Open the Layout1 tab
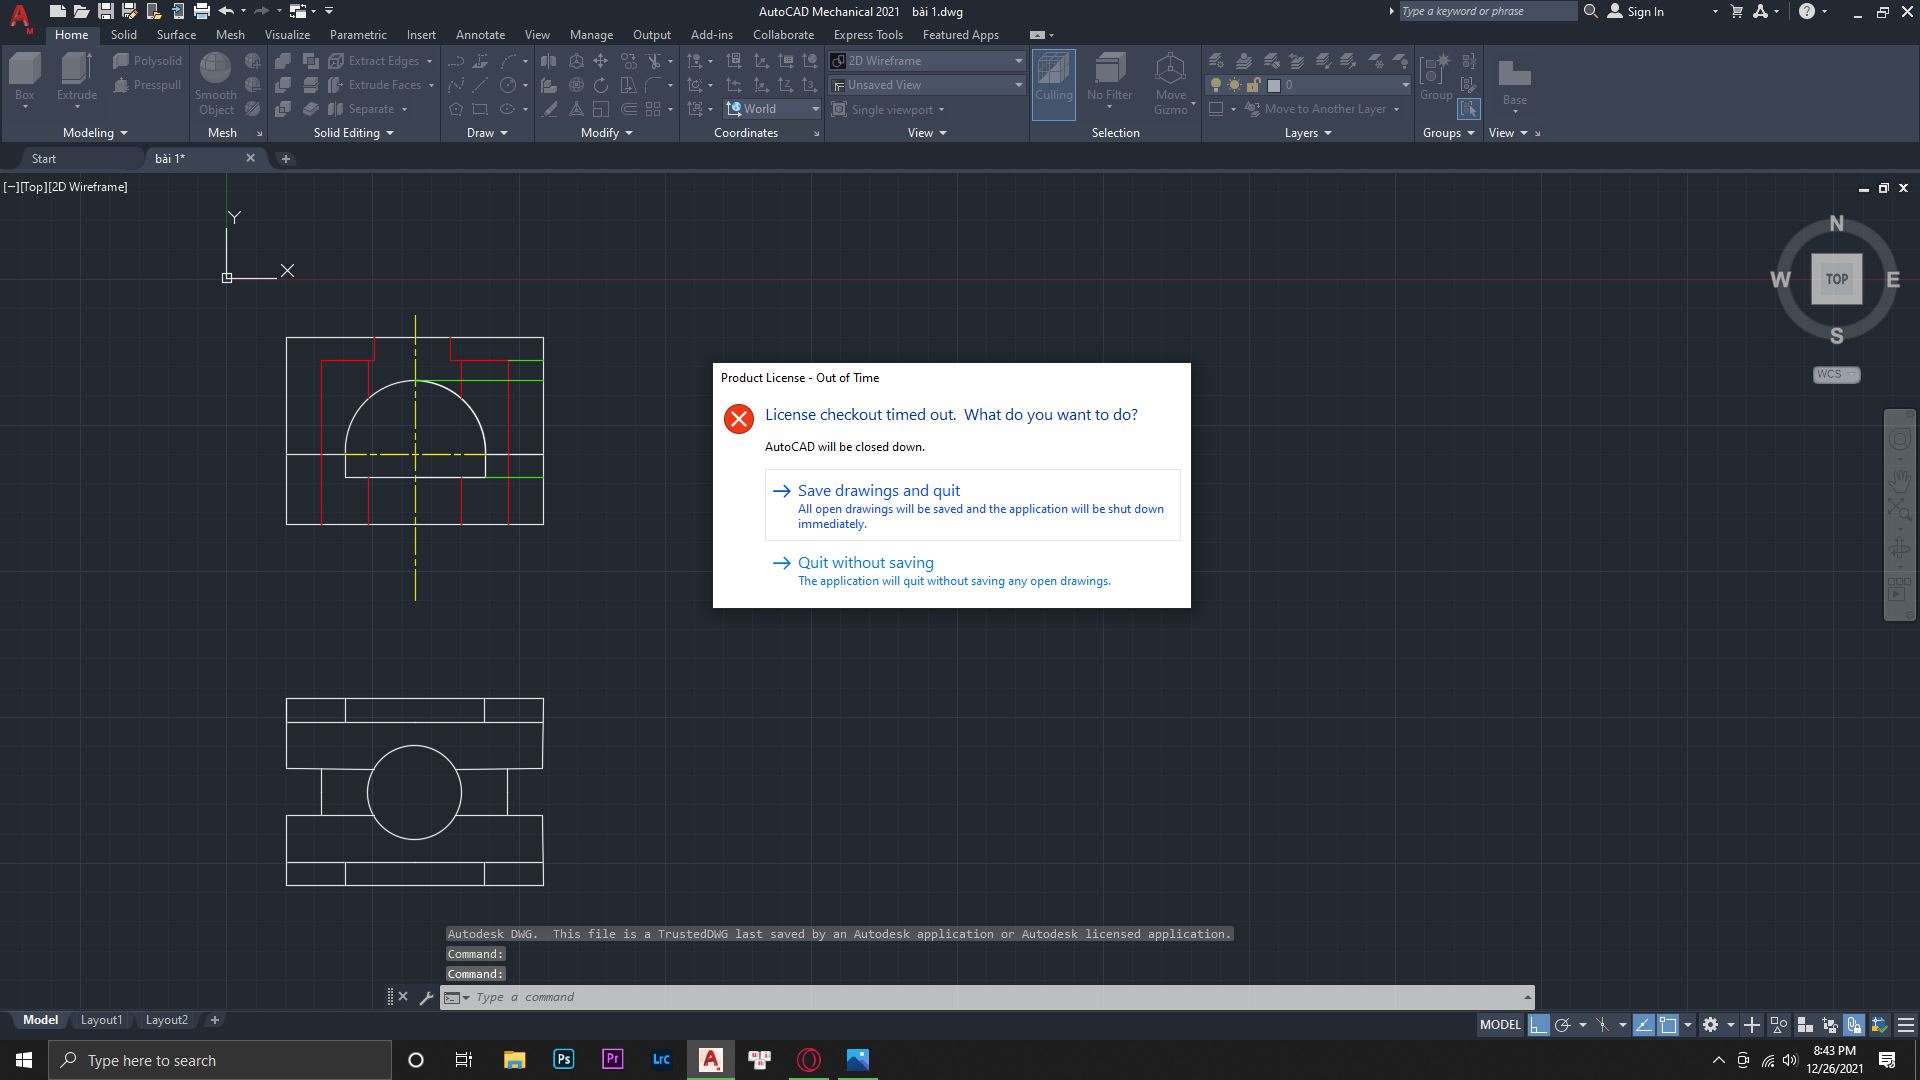Image resolution: width=1920 pixels, height=1080 pixels. [101, 1019]
